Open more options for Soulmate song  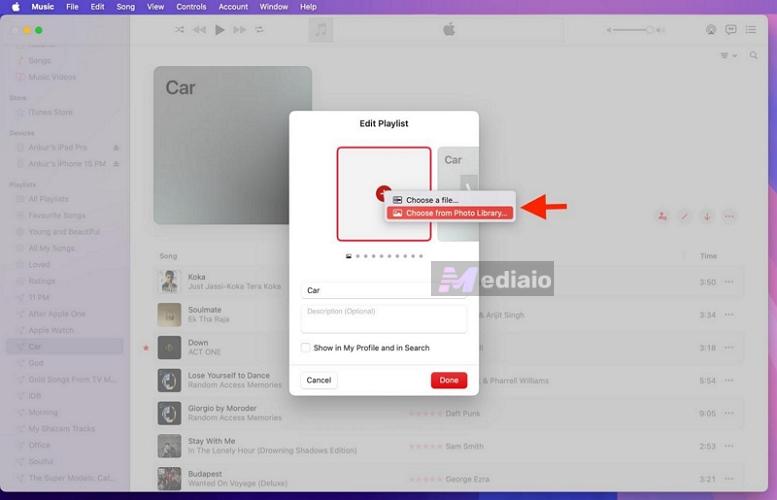point(729,315)
